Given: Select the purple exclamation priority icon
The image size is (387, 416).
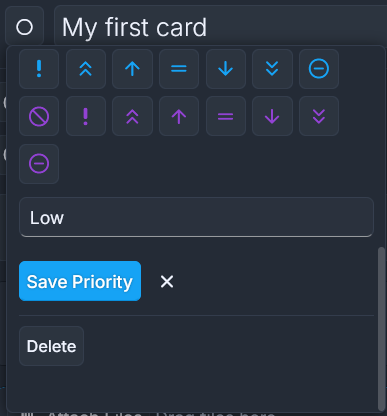Looking at the screenshot, I should (x=86, y=116).
